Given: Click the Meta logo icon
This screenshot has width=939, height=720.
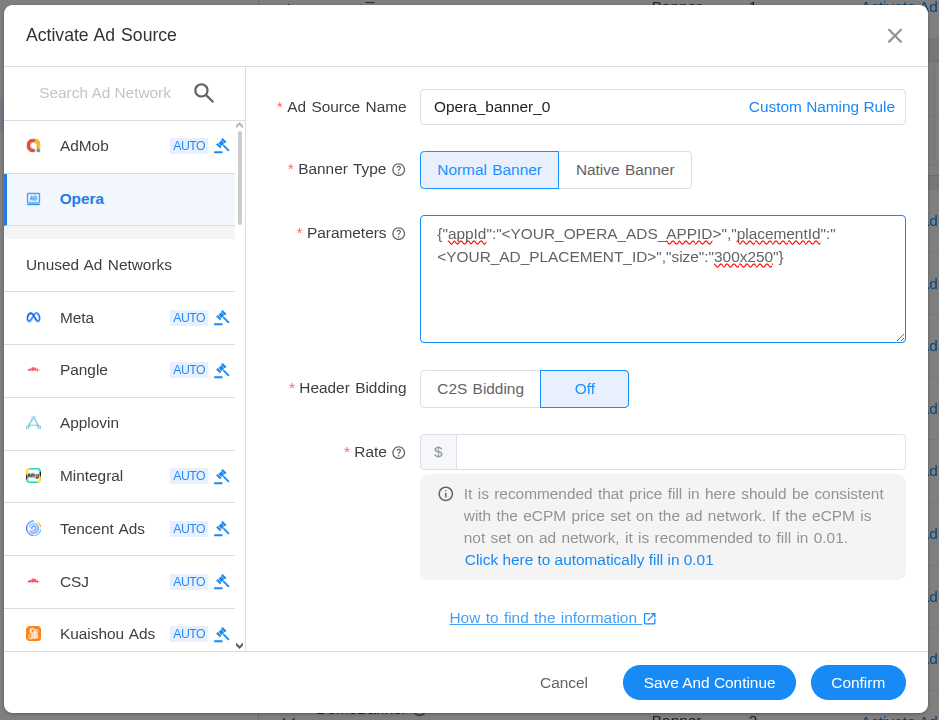Looking at the screenshot, I should coord(34,317).
